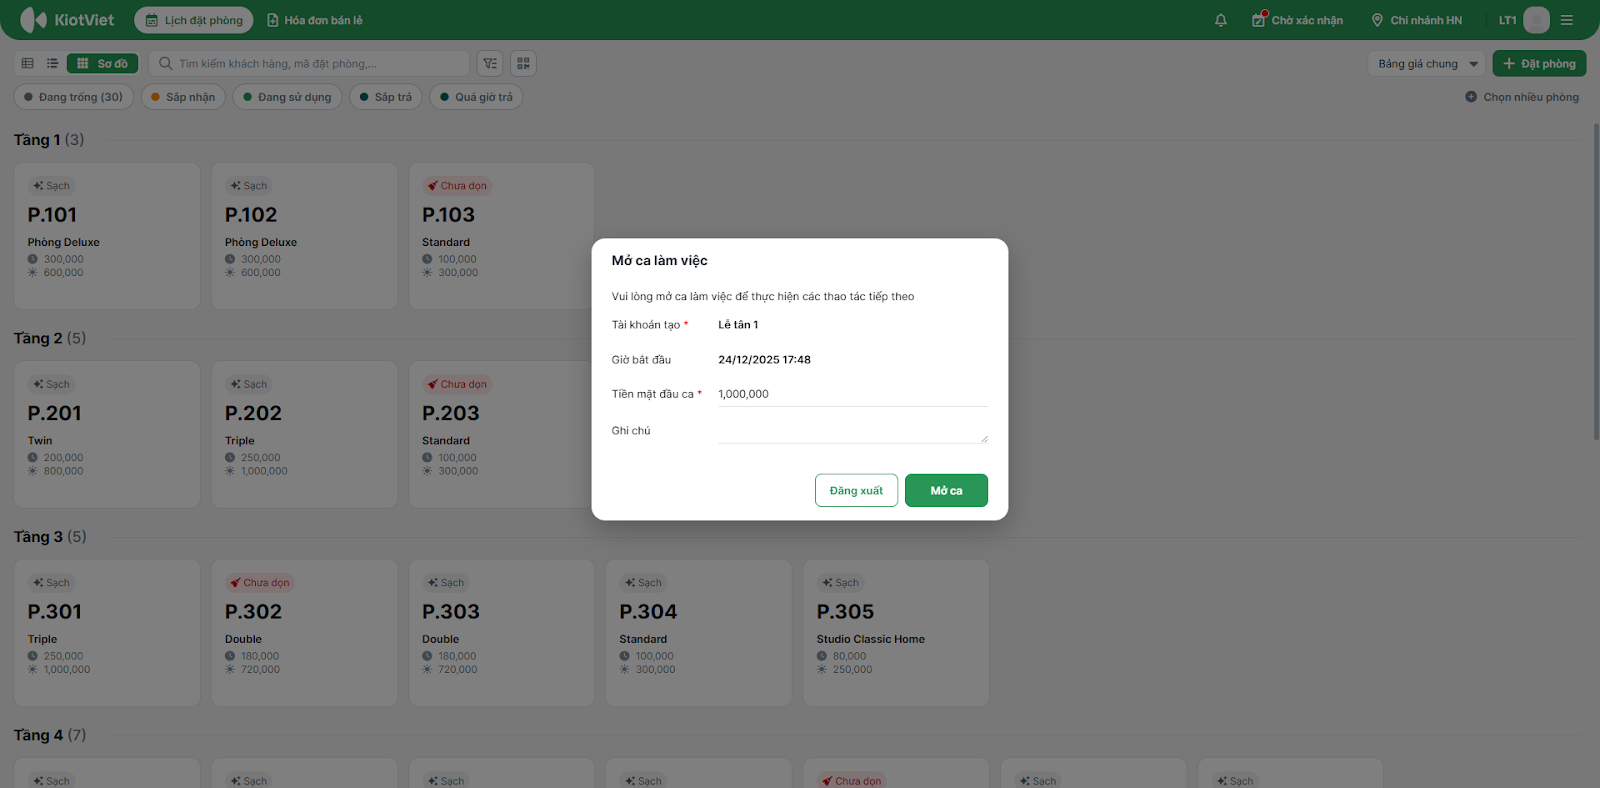Click the "Tiền mặt đầu ca" amount field
Viewport: 1600px width, 788px height.
coord(852,394)
